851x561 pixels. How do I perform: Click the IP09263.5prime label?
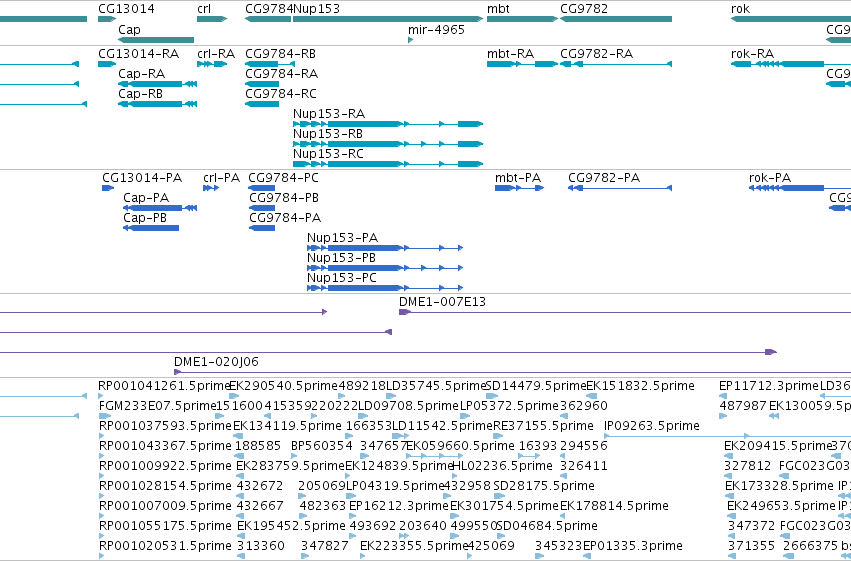coord(651,426)
